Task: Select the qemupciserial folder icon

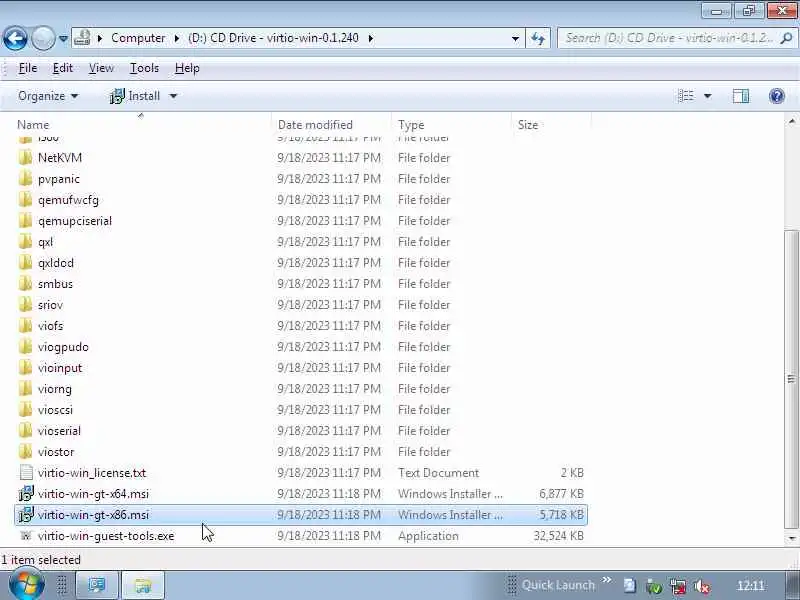Action: pos(26,220)
